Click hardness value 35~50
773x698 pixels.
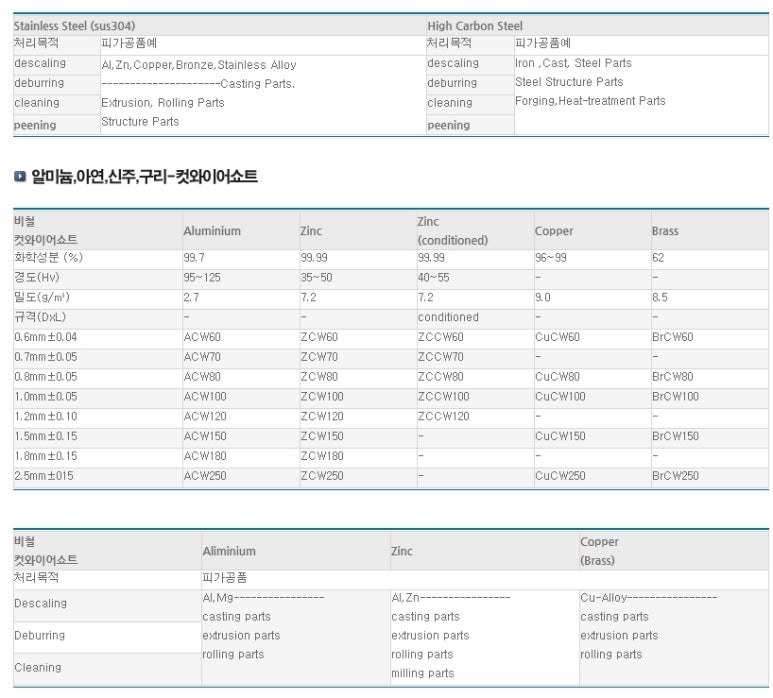pos(316,278)
